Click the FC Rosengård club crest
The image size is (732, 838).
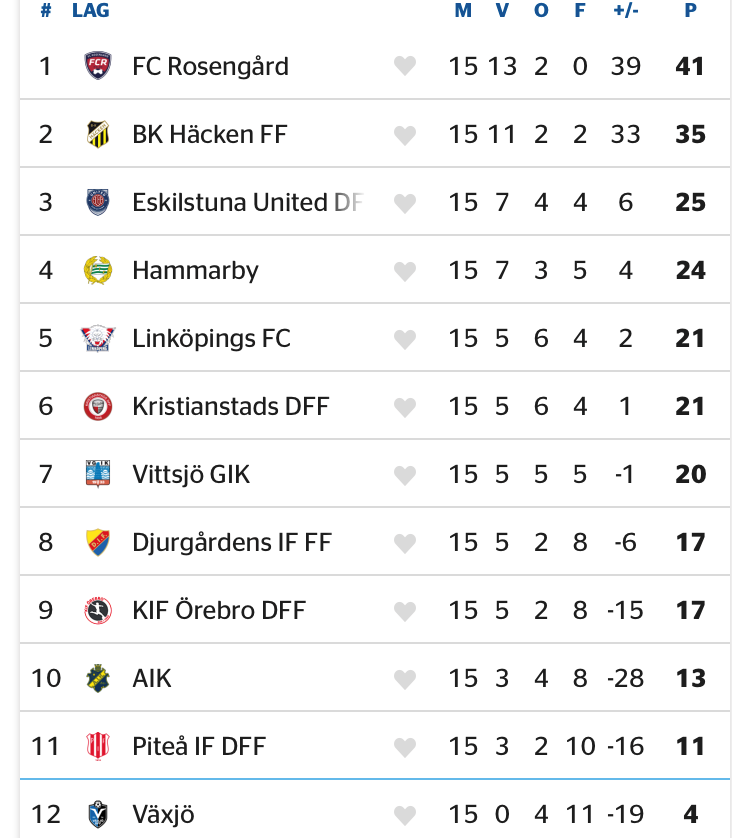[x=97, y=67]
